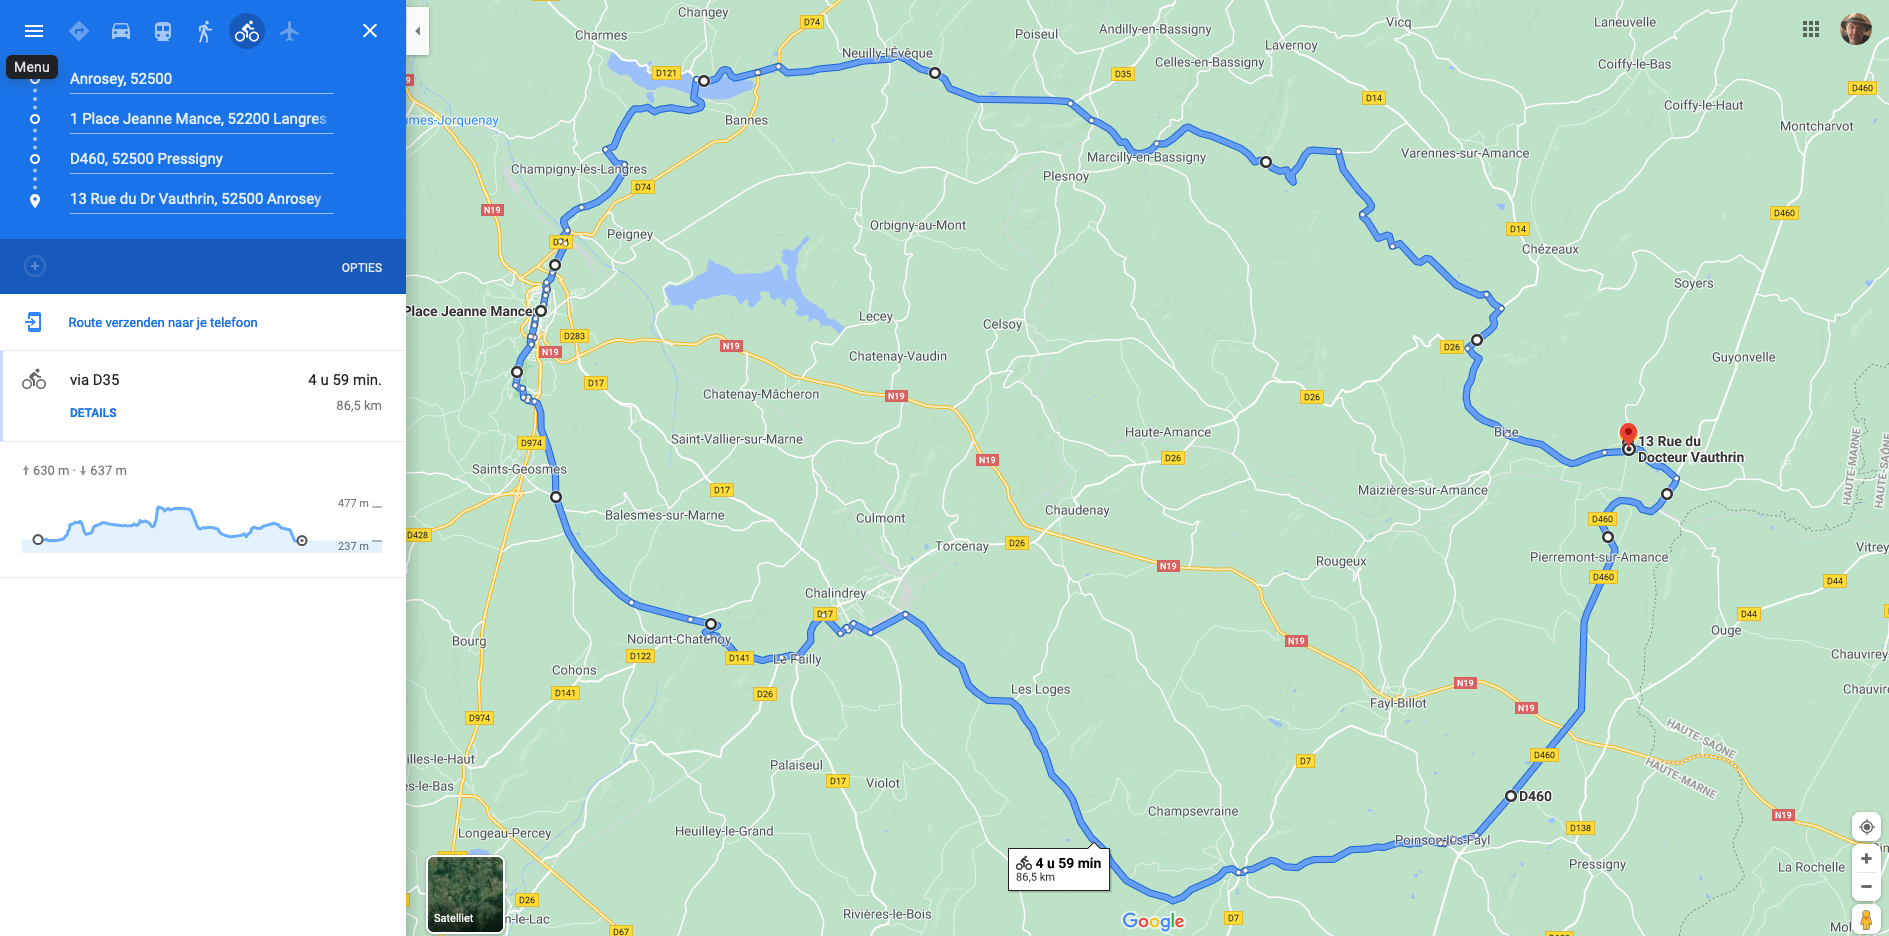Viewport: 1889px width, 936px height.
Task: Show your location on map
Action: 1866,827
